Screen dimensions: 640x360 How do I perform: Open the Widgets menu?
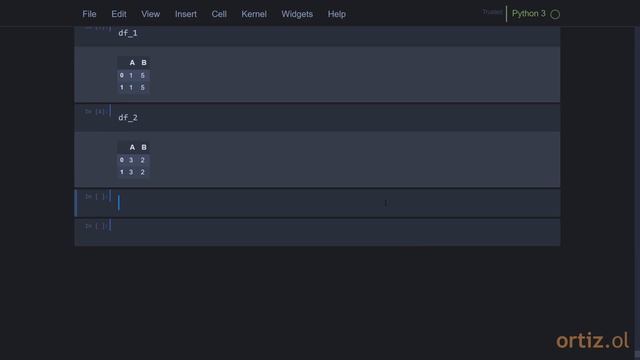coord(297,14)
